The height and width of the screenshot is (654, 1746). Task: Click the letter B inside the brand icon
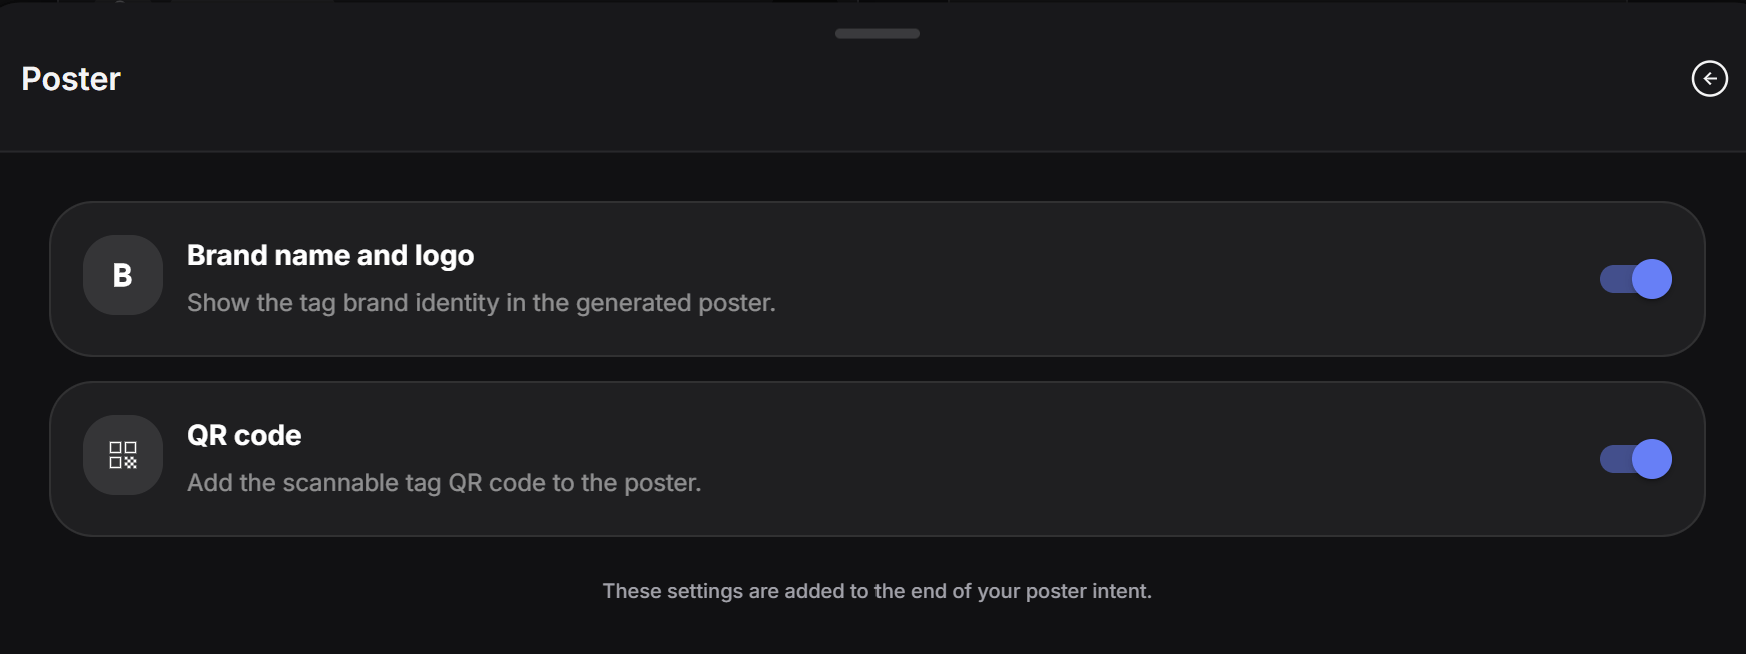point(122,275)
